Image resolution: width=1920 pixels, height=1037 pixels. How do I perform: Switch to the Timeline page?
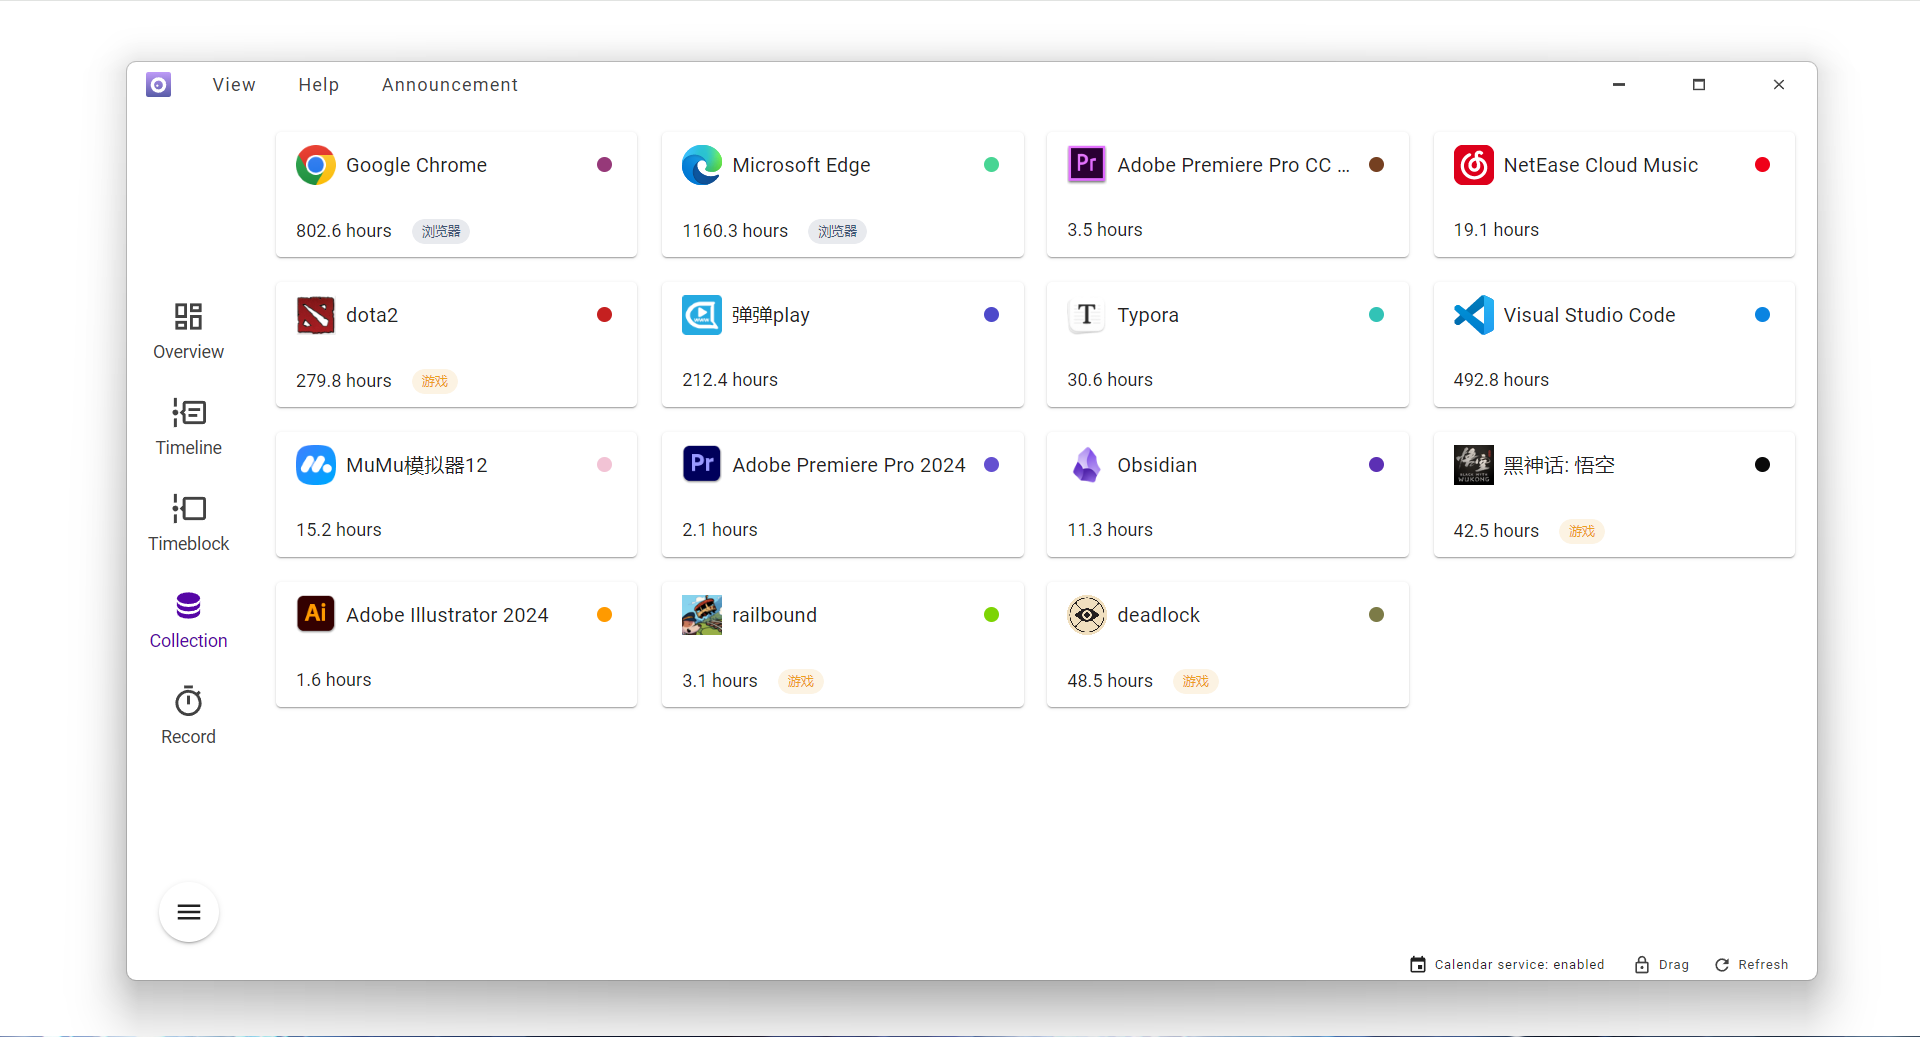pyautogui.click(x=188, y=427)
